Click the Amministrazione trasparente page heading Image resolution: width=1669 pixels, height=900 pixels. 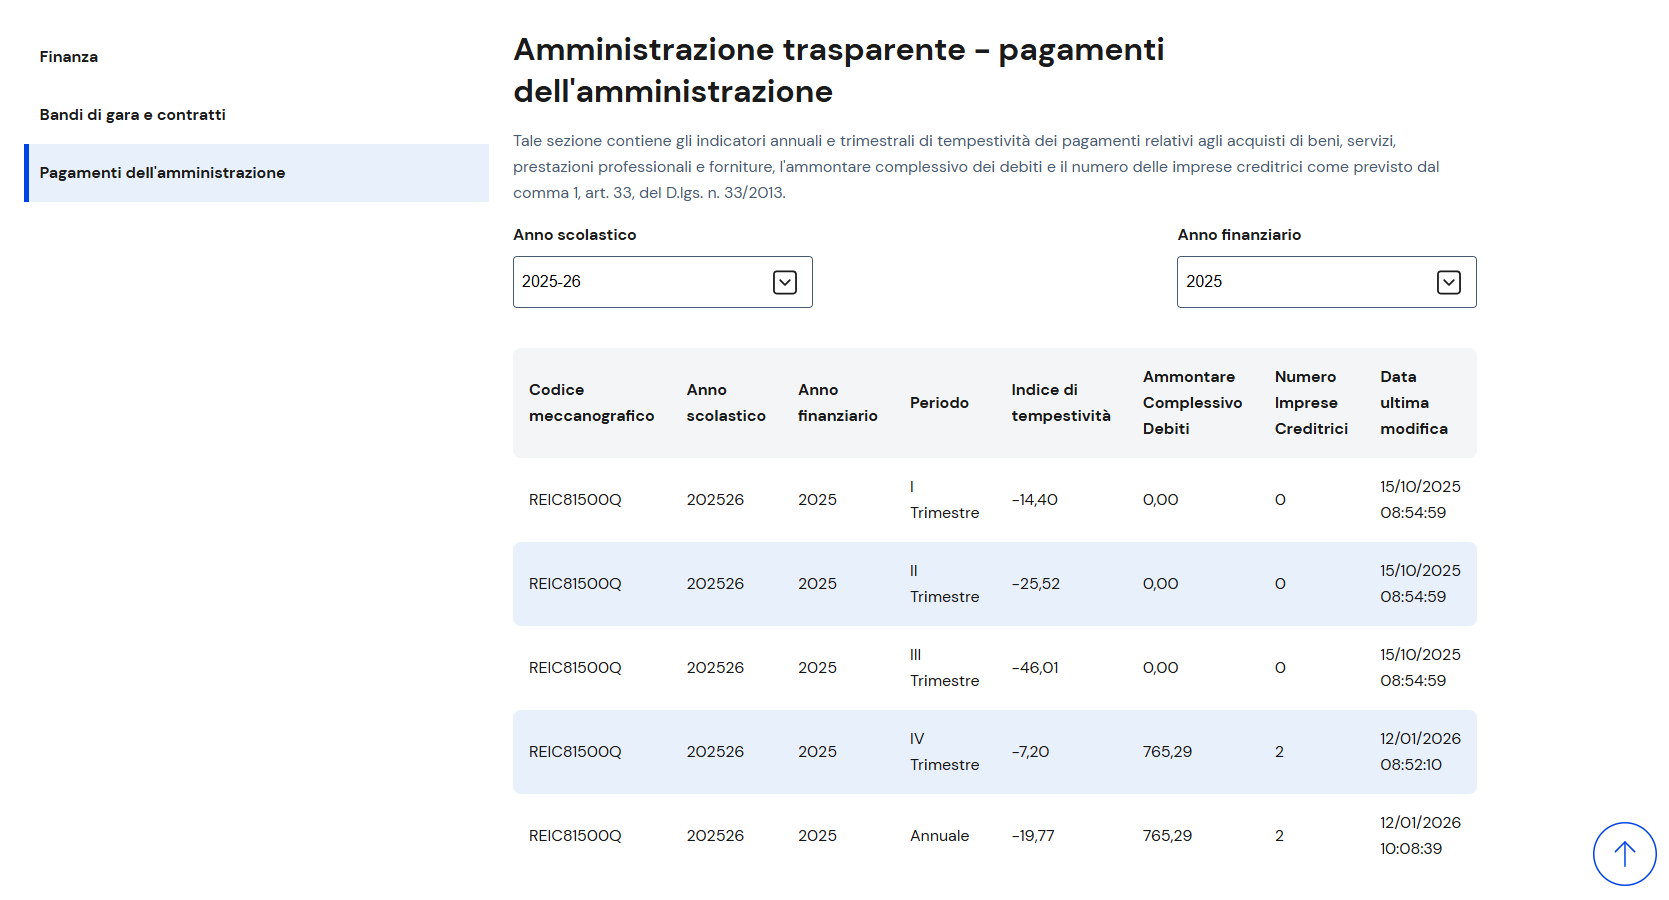click(838, 70)
